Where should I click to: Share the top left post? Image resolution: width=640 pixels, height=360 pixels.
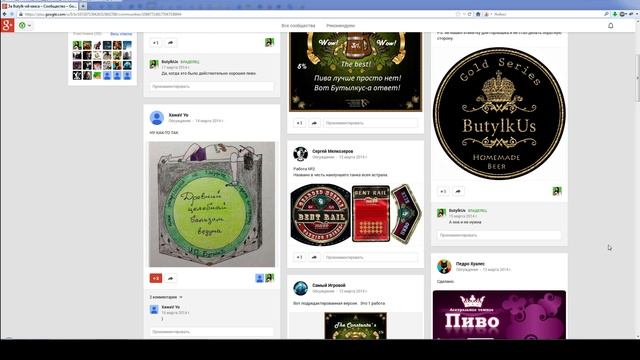tap(171, 42)
